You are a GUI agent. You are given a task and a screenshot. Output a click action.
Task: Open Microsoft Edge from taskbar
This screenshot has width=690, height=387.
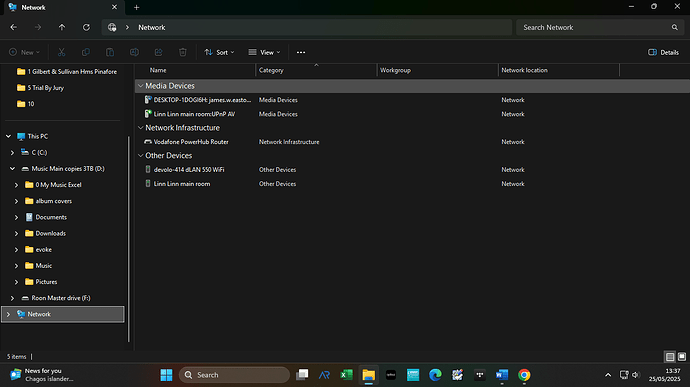pos(435,375)
